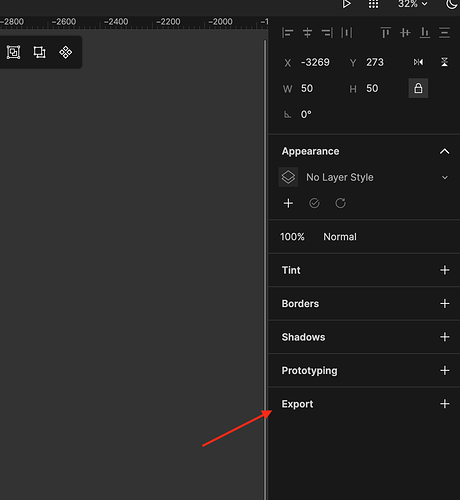
Task: Align selection vertical centers
Action: pyautogui.click(x=405, y=33)
